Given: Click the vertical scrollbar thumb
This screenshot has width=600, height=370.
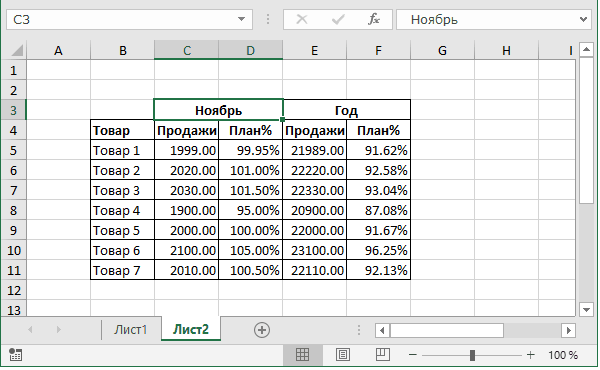Looking at the screenshot, I should click(586, 130).
